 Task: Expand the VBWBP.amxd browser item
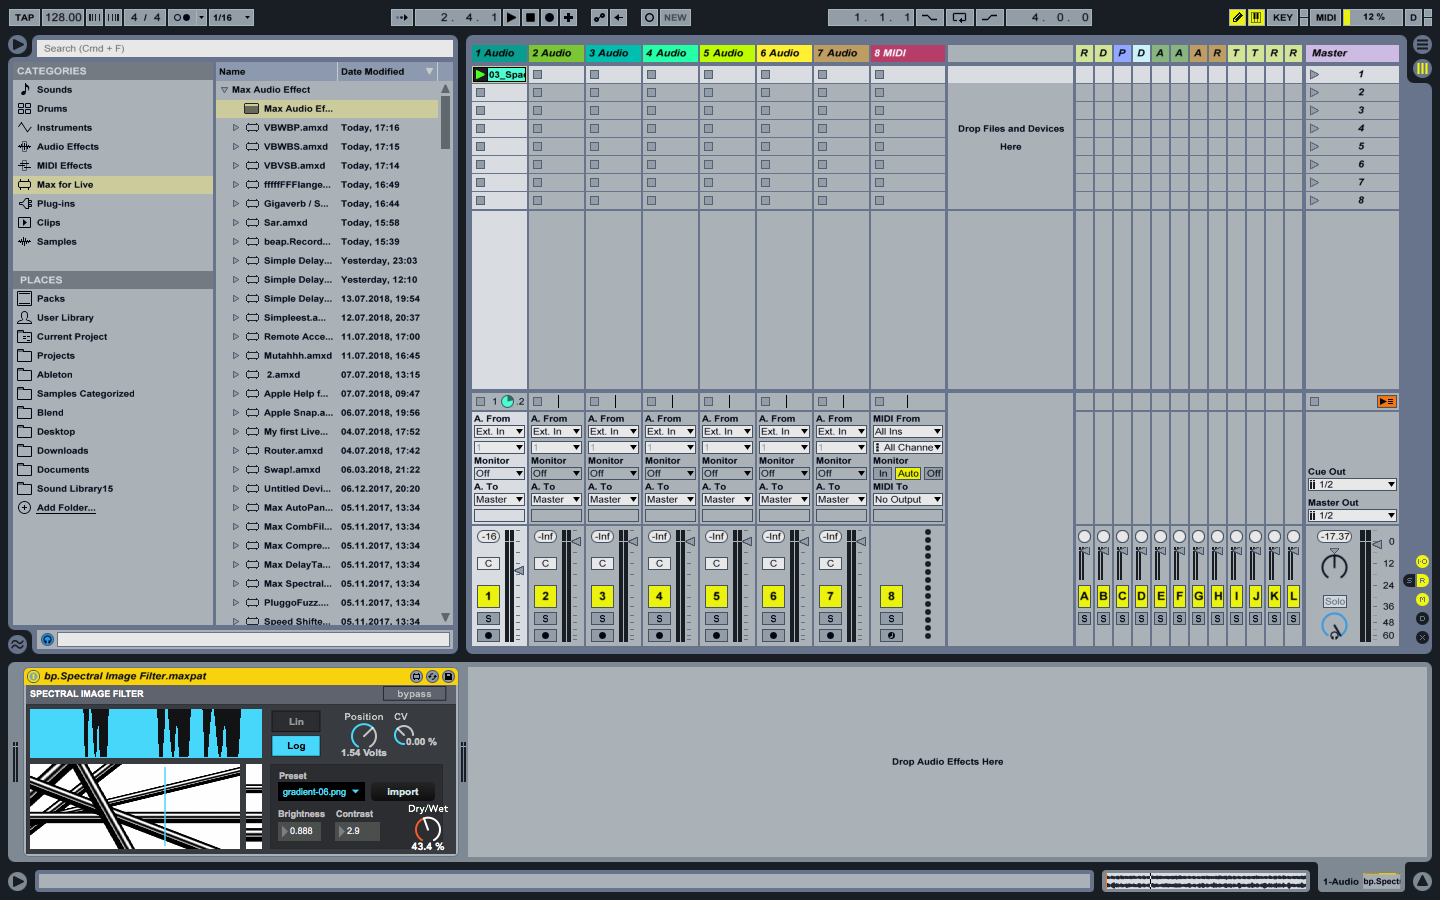click(236, 128)
